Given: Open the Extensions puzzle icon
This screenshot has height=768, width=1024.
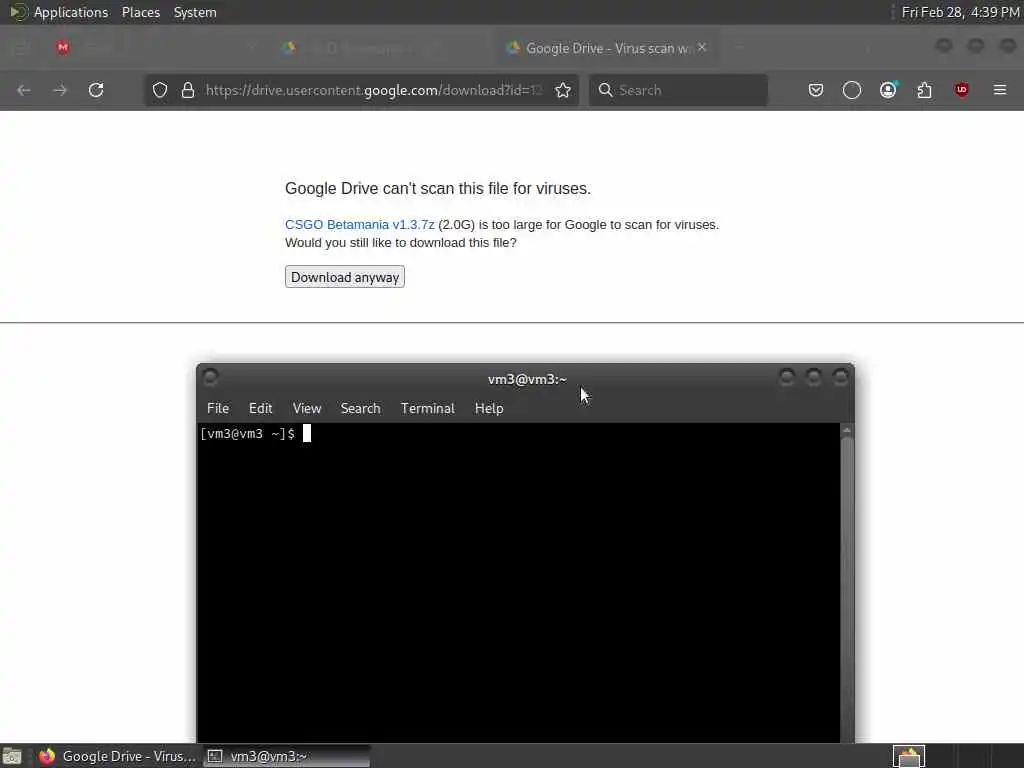Looking at the screenshot, I should coord(925,90).
